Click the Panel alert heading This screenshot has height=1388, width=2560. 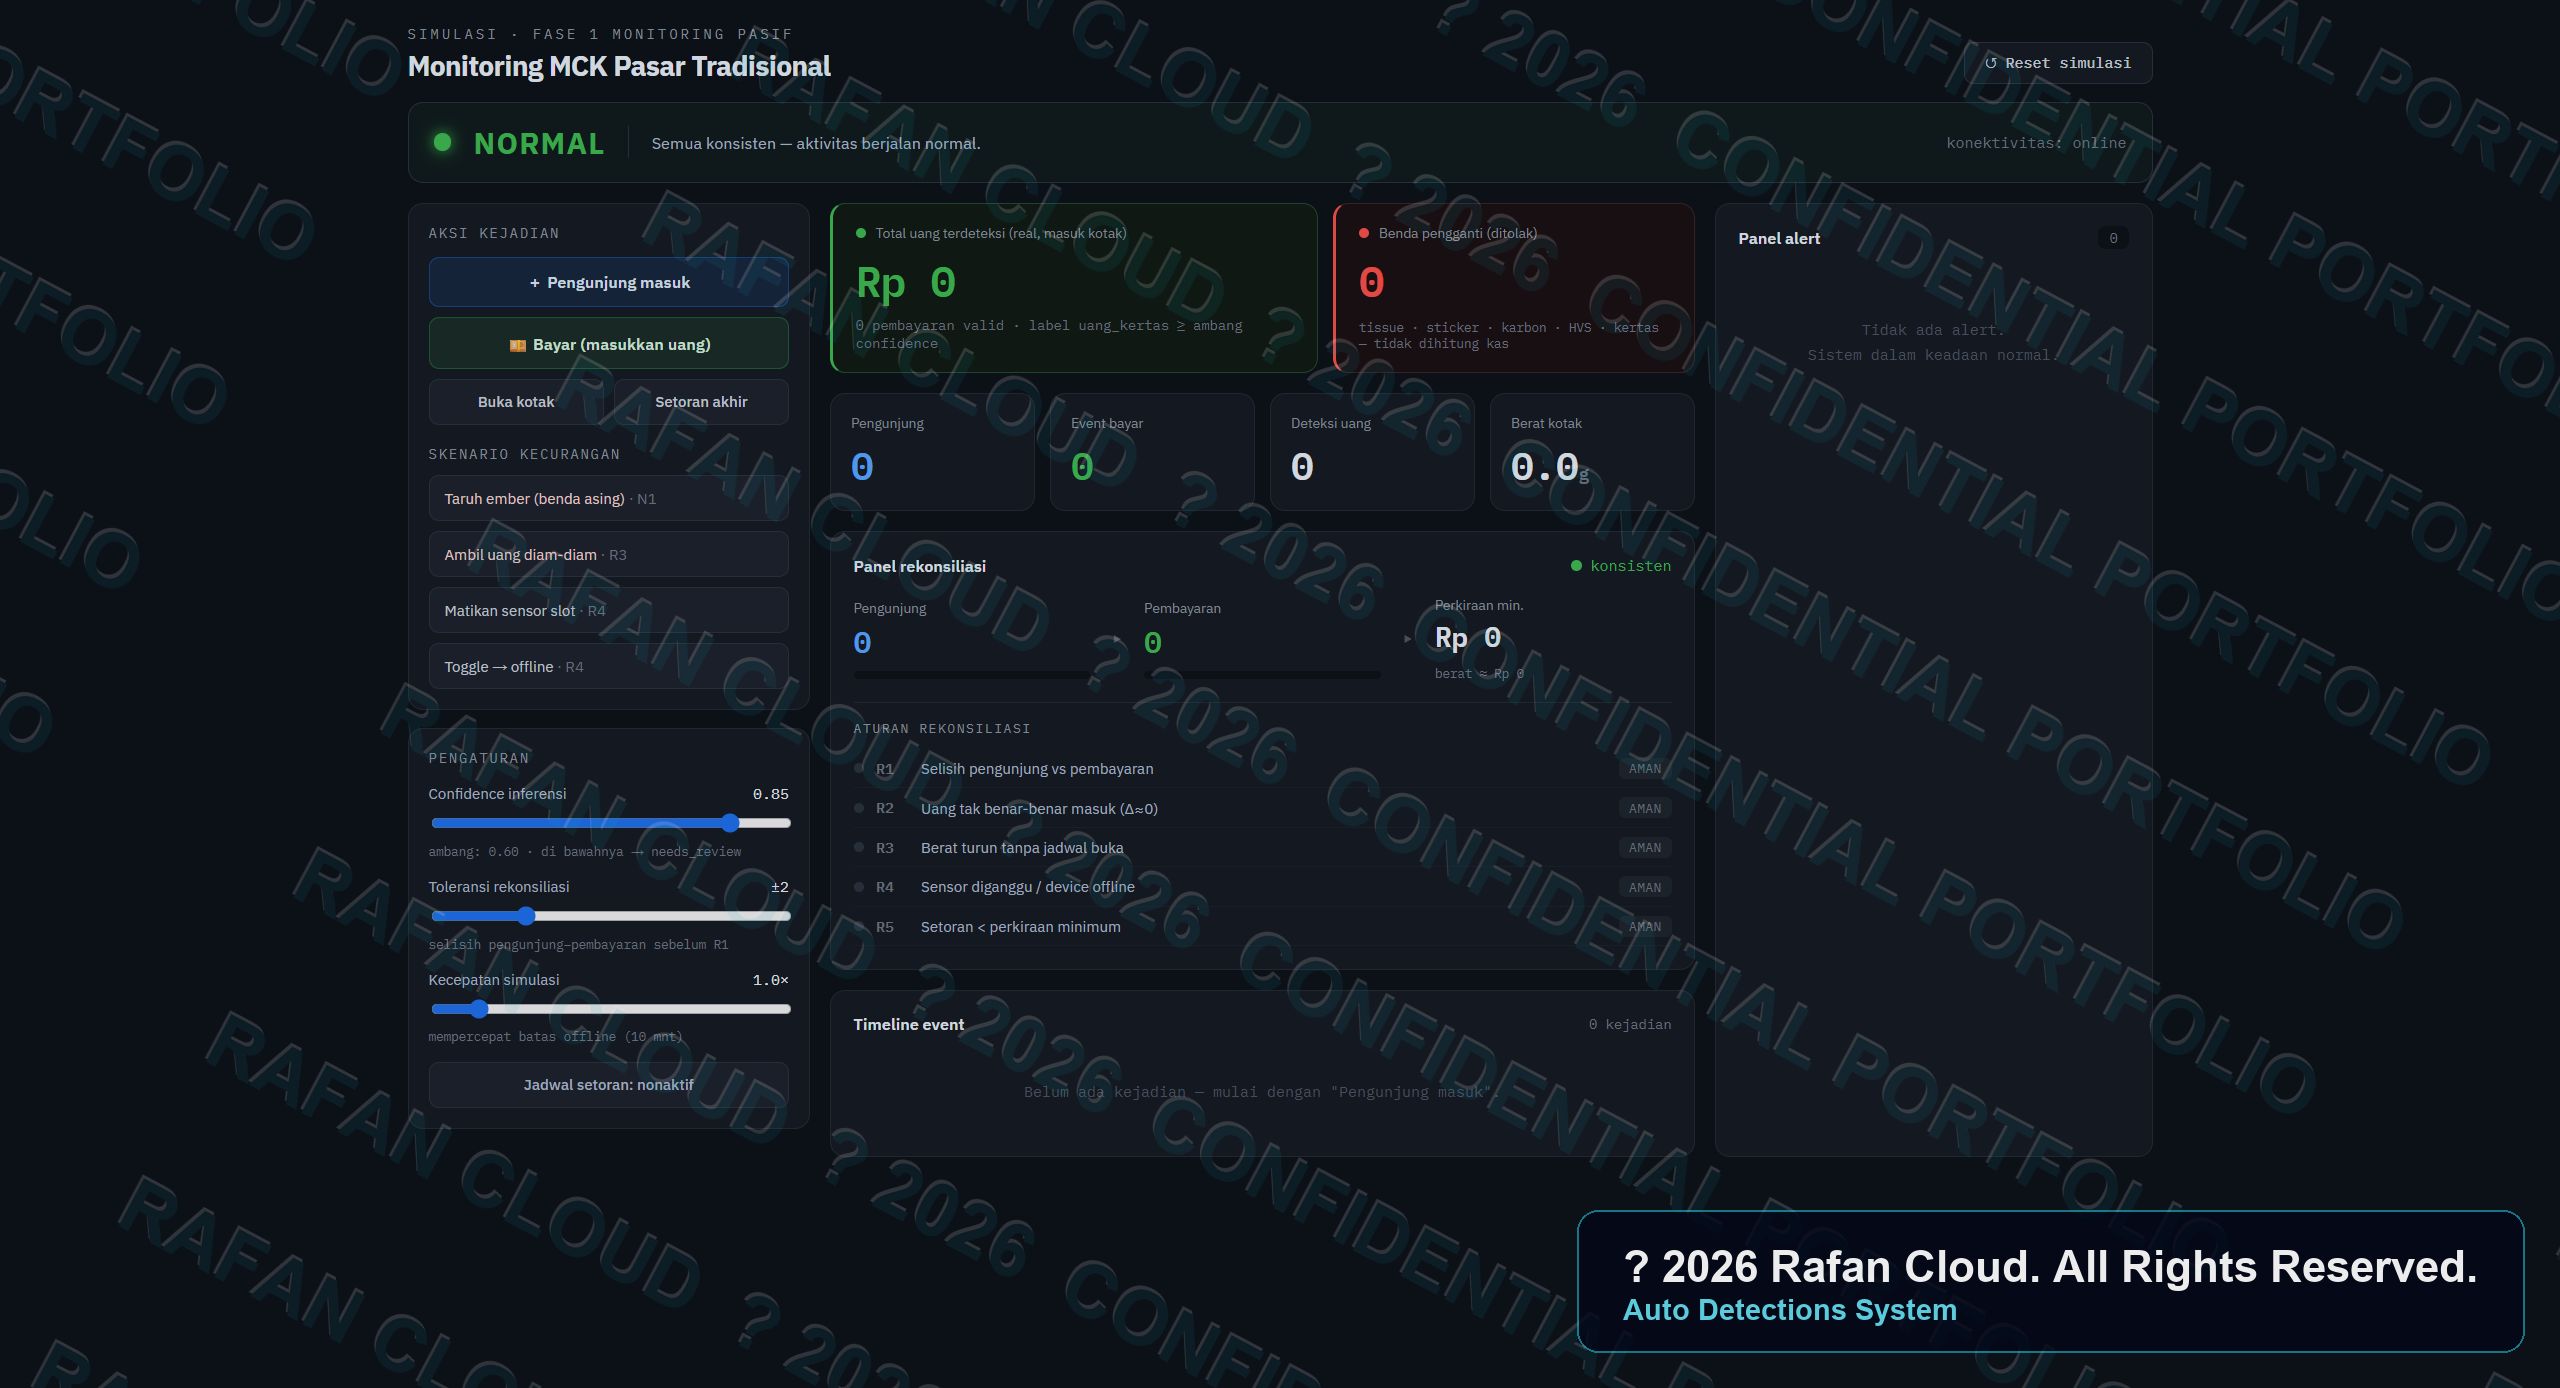[1779, 238]
